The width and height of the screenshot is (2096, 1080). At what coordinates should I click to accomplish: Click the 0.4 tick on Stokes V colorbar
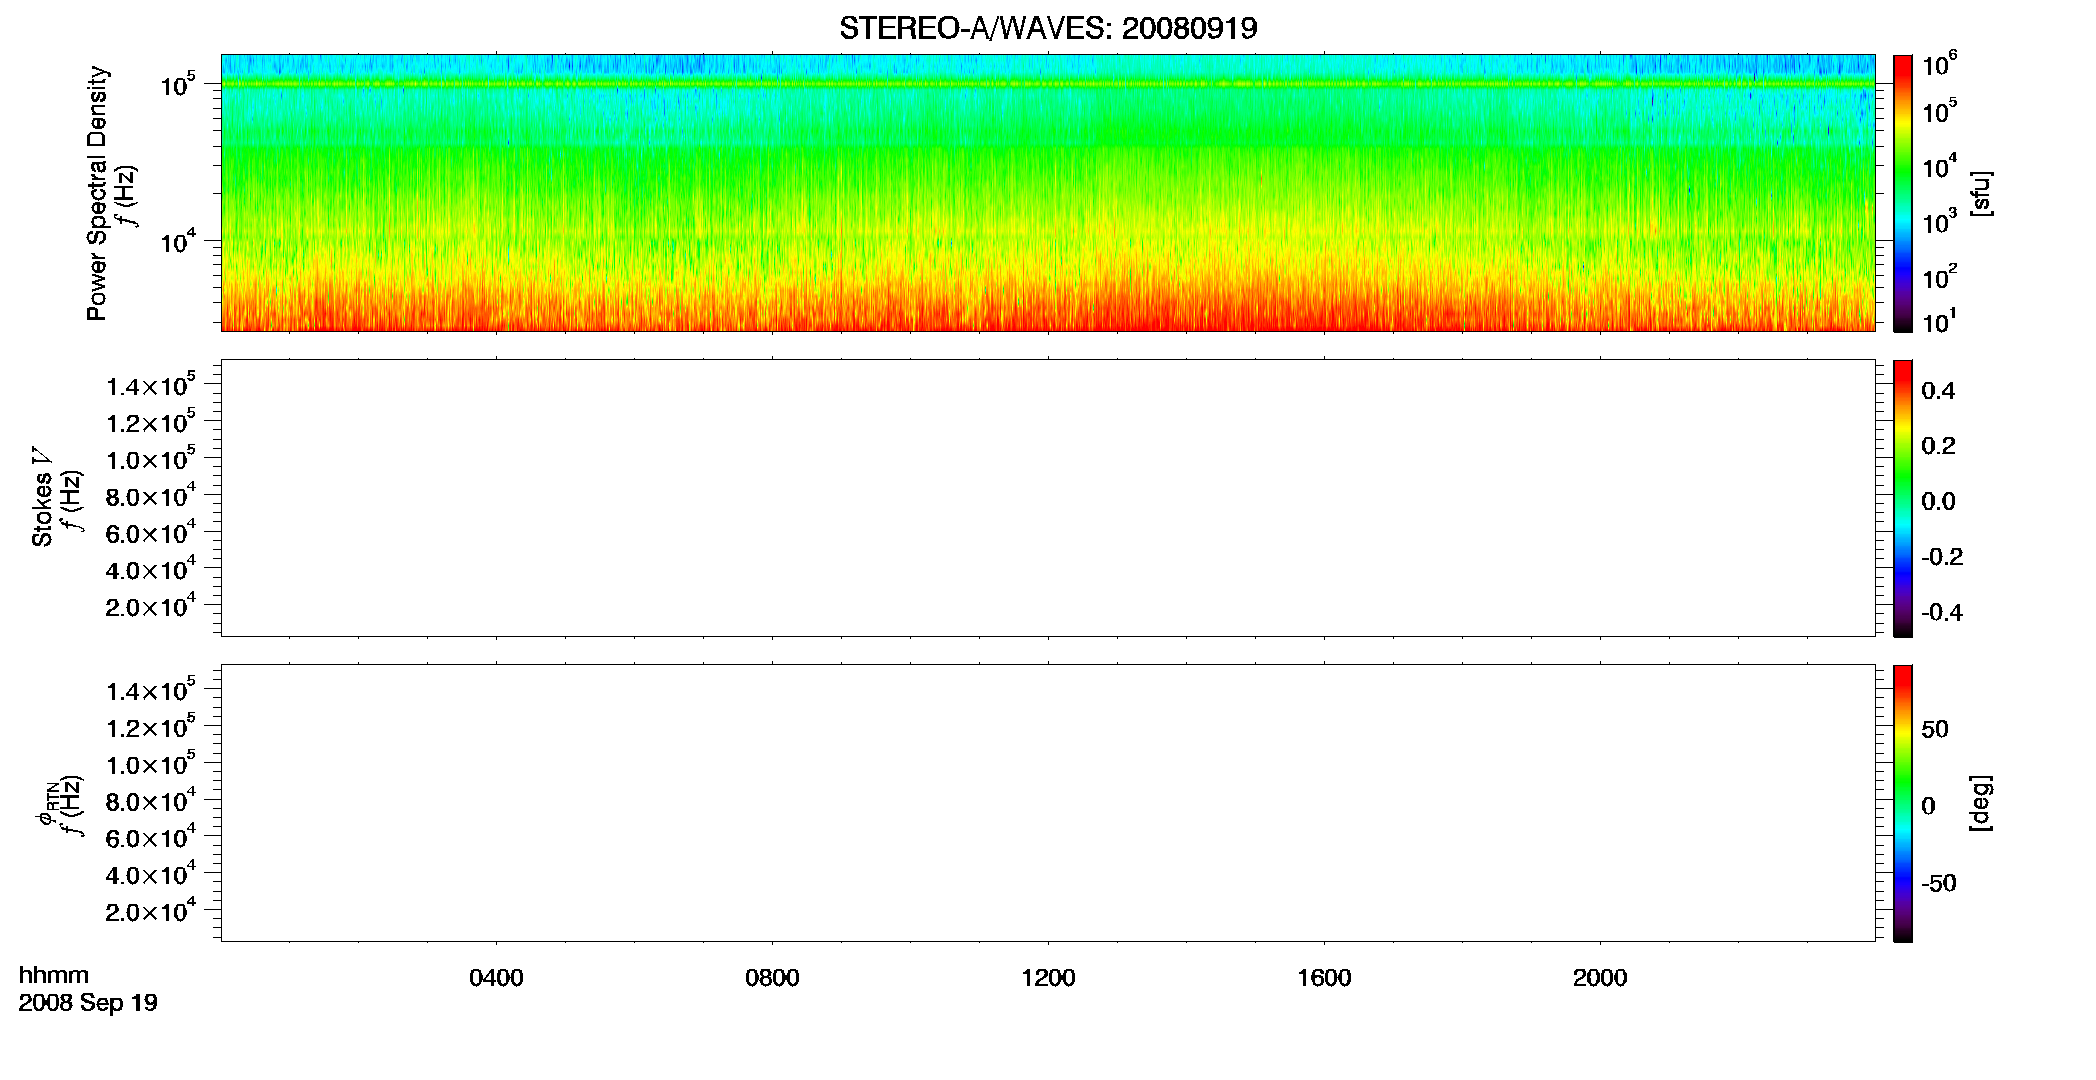1938,391
